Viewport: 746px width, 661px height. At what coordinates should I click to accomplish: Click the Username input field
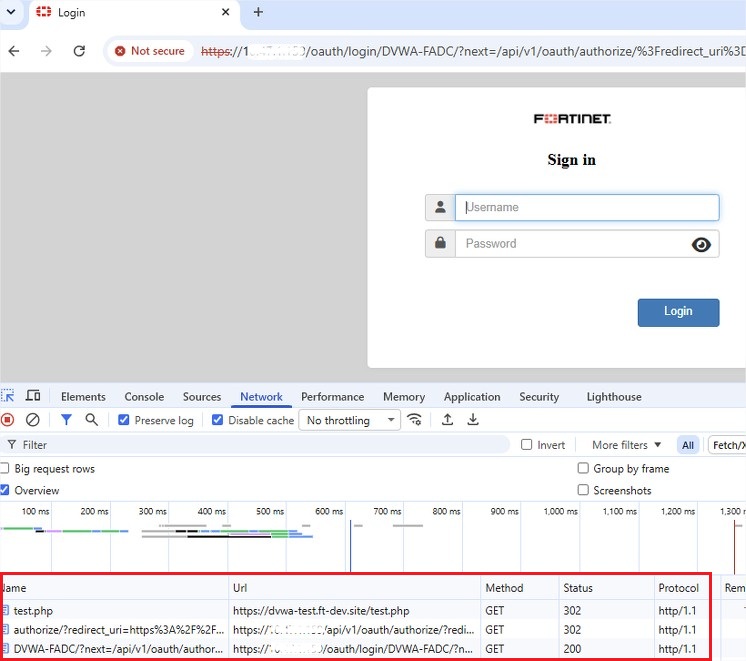coord(587,207)
